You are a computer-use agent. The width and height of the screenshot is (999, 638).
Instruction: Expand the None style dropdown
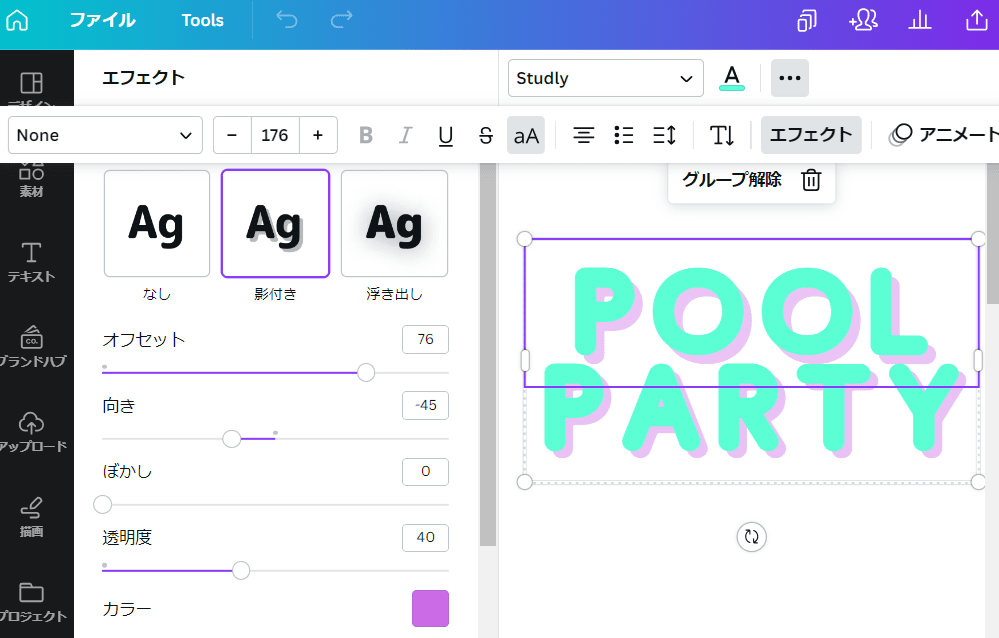(x=105, y=135)
